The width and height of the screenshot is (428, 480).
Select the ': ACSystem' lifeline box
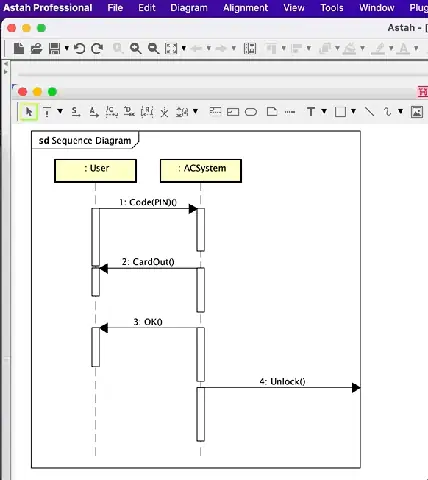pos(201,171)
